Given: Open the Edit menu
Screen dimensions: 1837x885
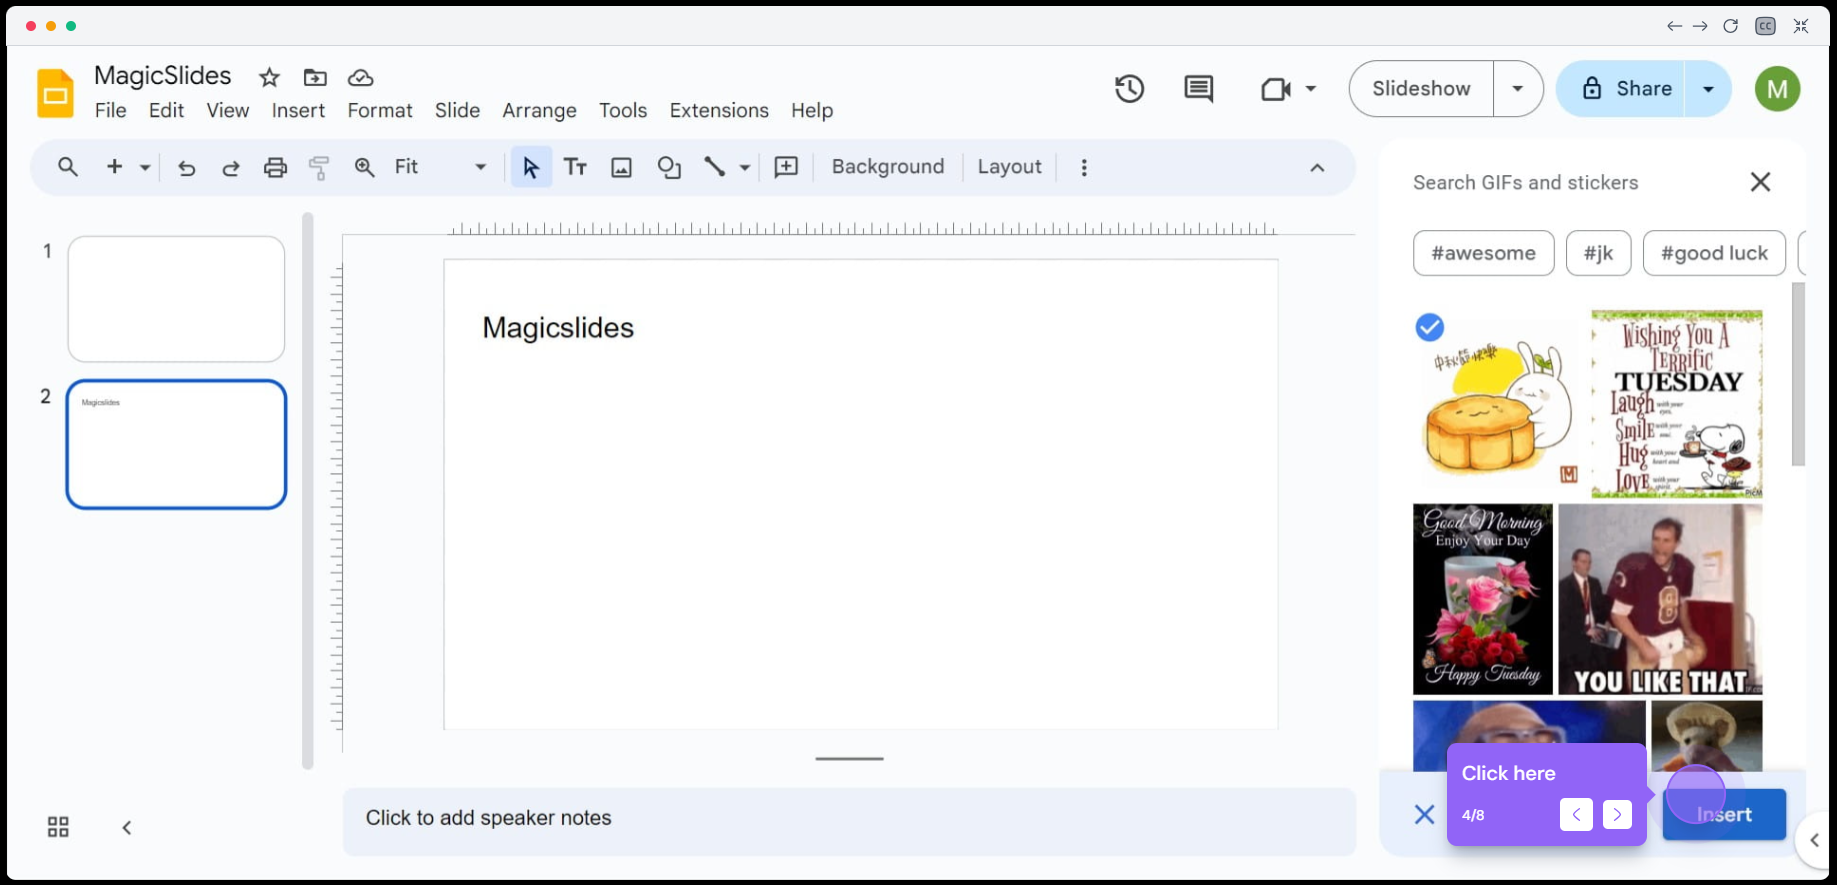Looking at the screenshot, I should [166, 110].
